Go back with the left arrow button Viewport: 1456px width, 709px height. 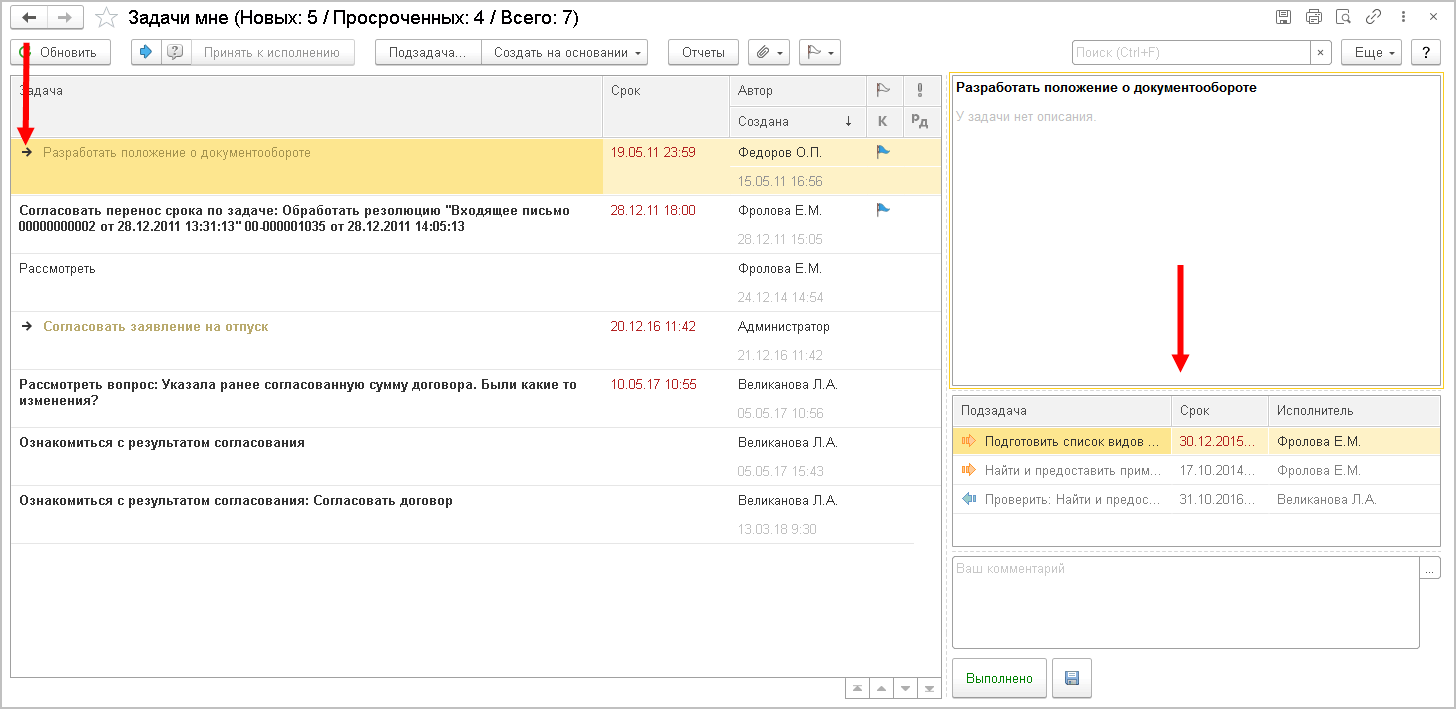(29, 17)
